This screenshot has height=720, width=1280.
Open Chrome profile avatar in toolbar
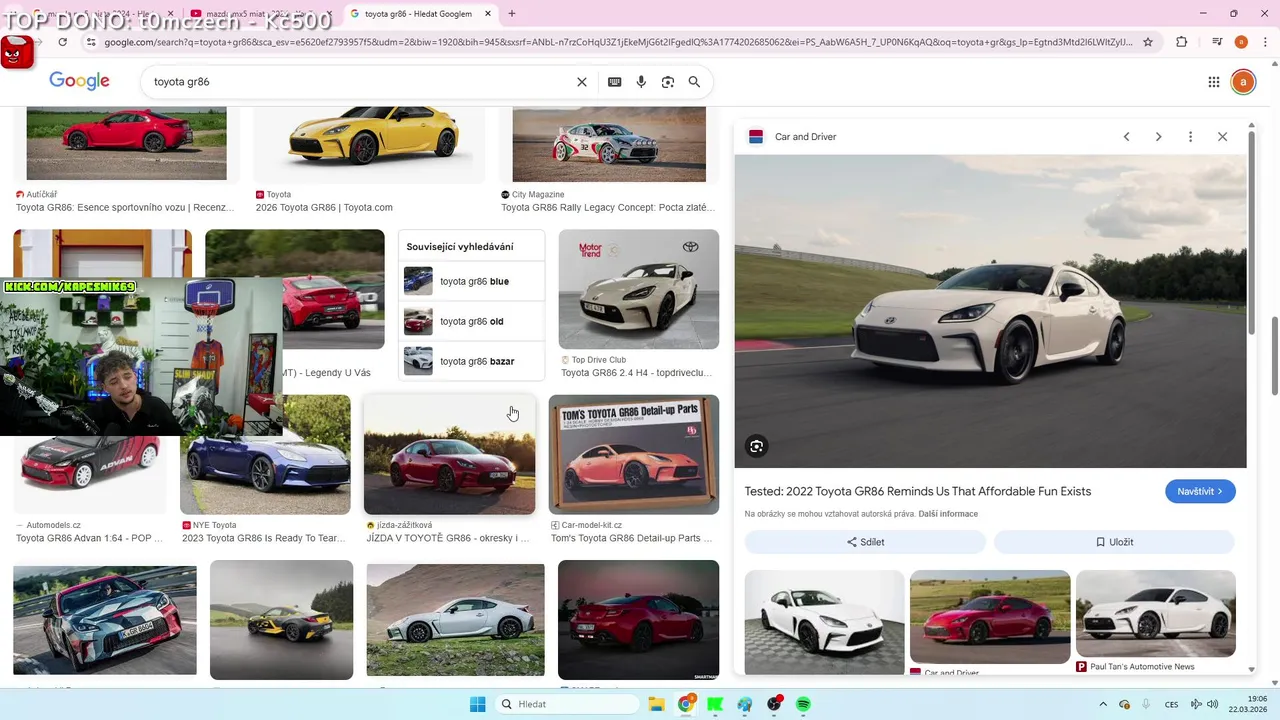[1241, 42]
